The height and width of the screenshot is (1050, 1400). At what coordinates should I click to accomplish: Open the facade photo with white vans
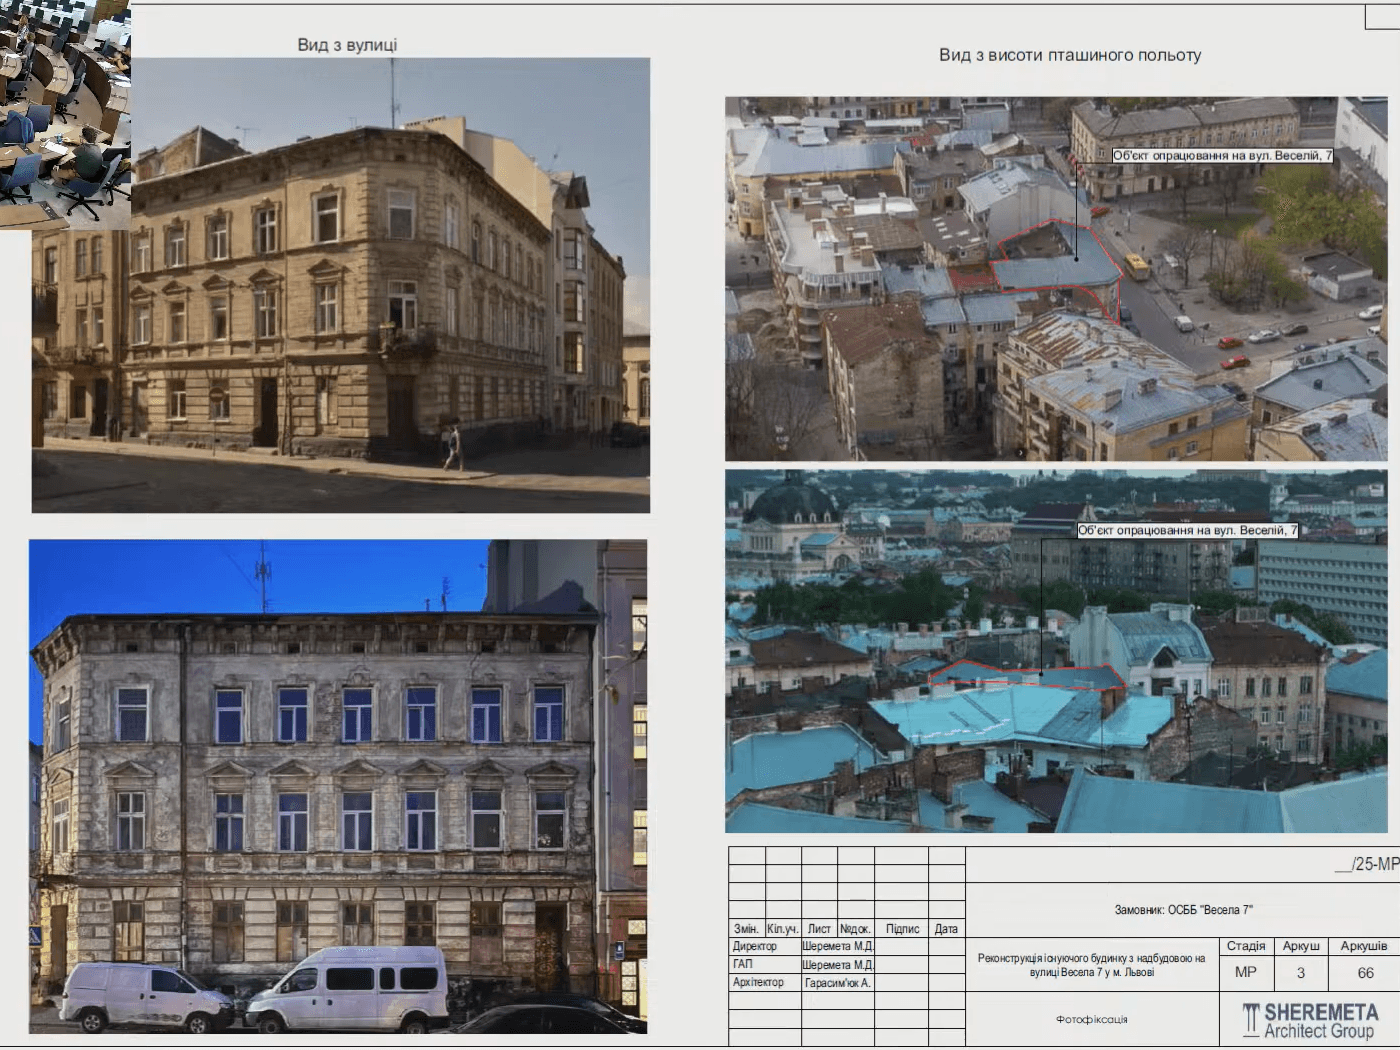337,786
